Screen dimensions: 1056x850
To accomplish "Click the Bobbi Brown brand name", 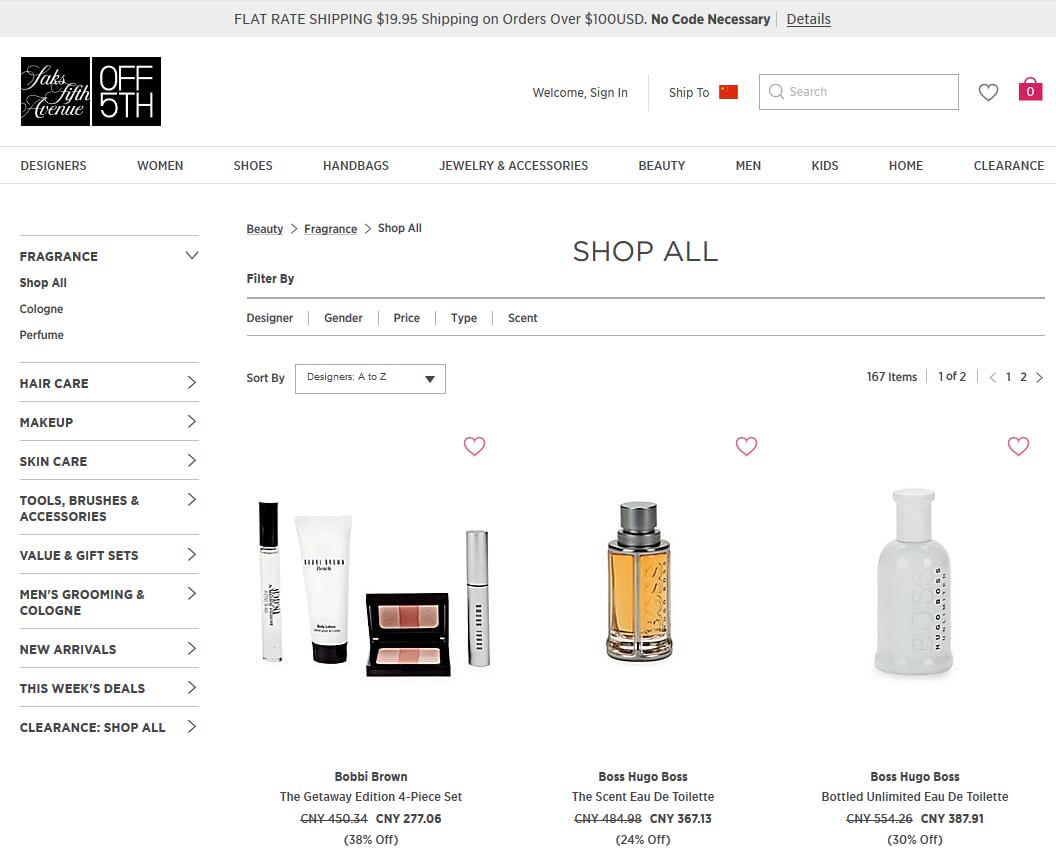I will (371, 777).
